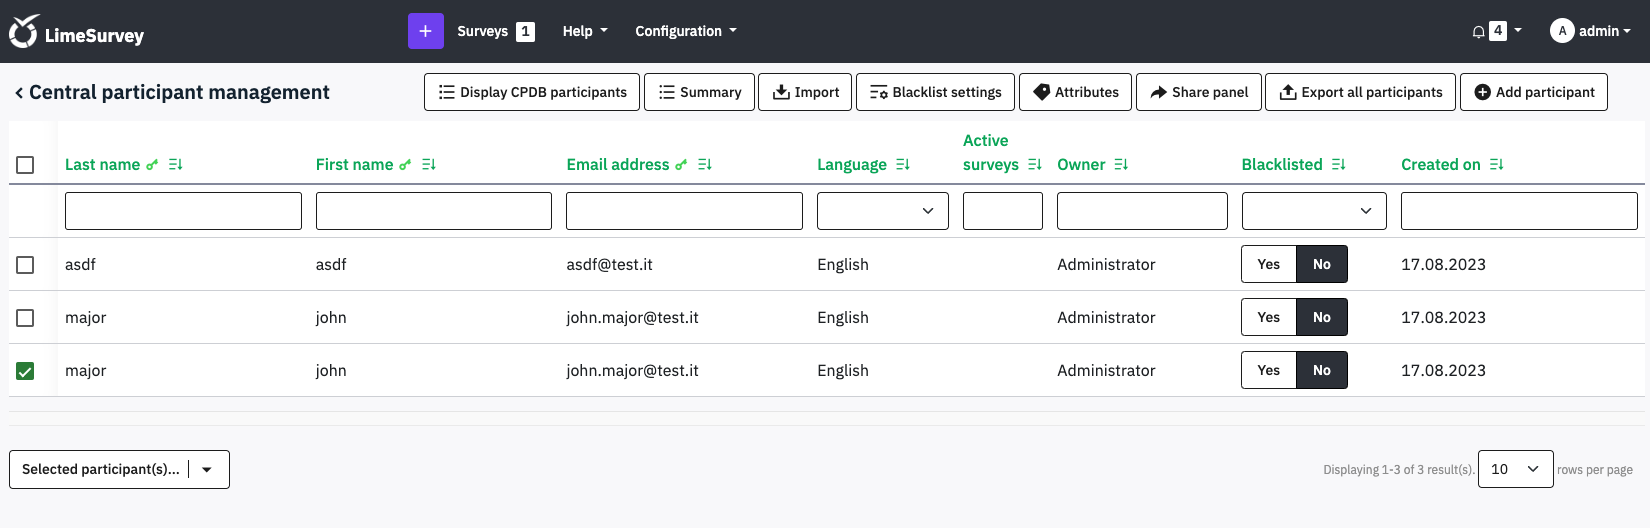Click the LimeSurvey logo icon
Screen dimensions: 1650x528
[24, 32]
